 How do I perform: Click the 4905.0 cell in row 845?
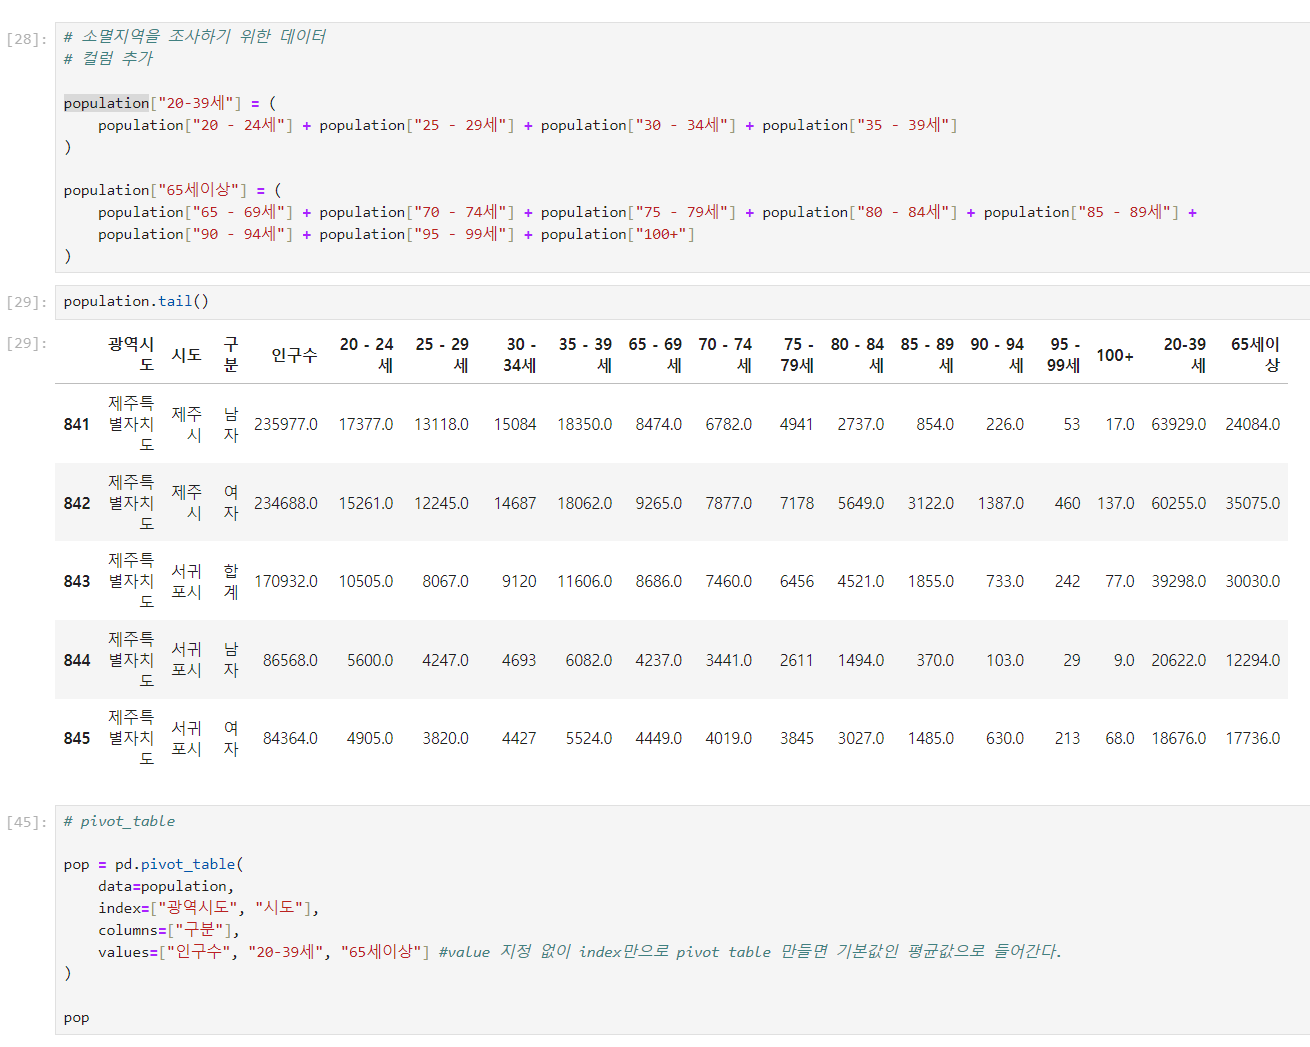click(370, 738)
